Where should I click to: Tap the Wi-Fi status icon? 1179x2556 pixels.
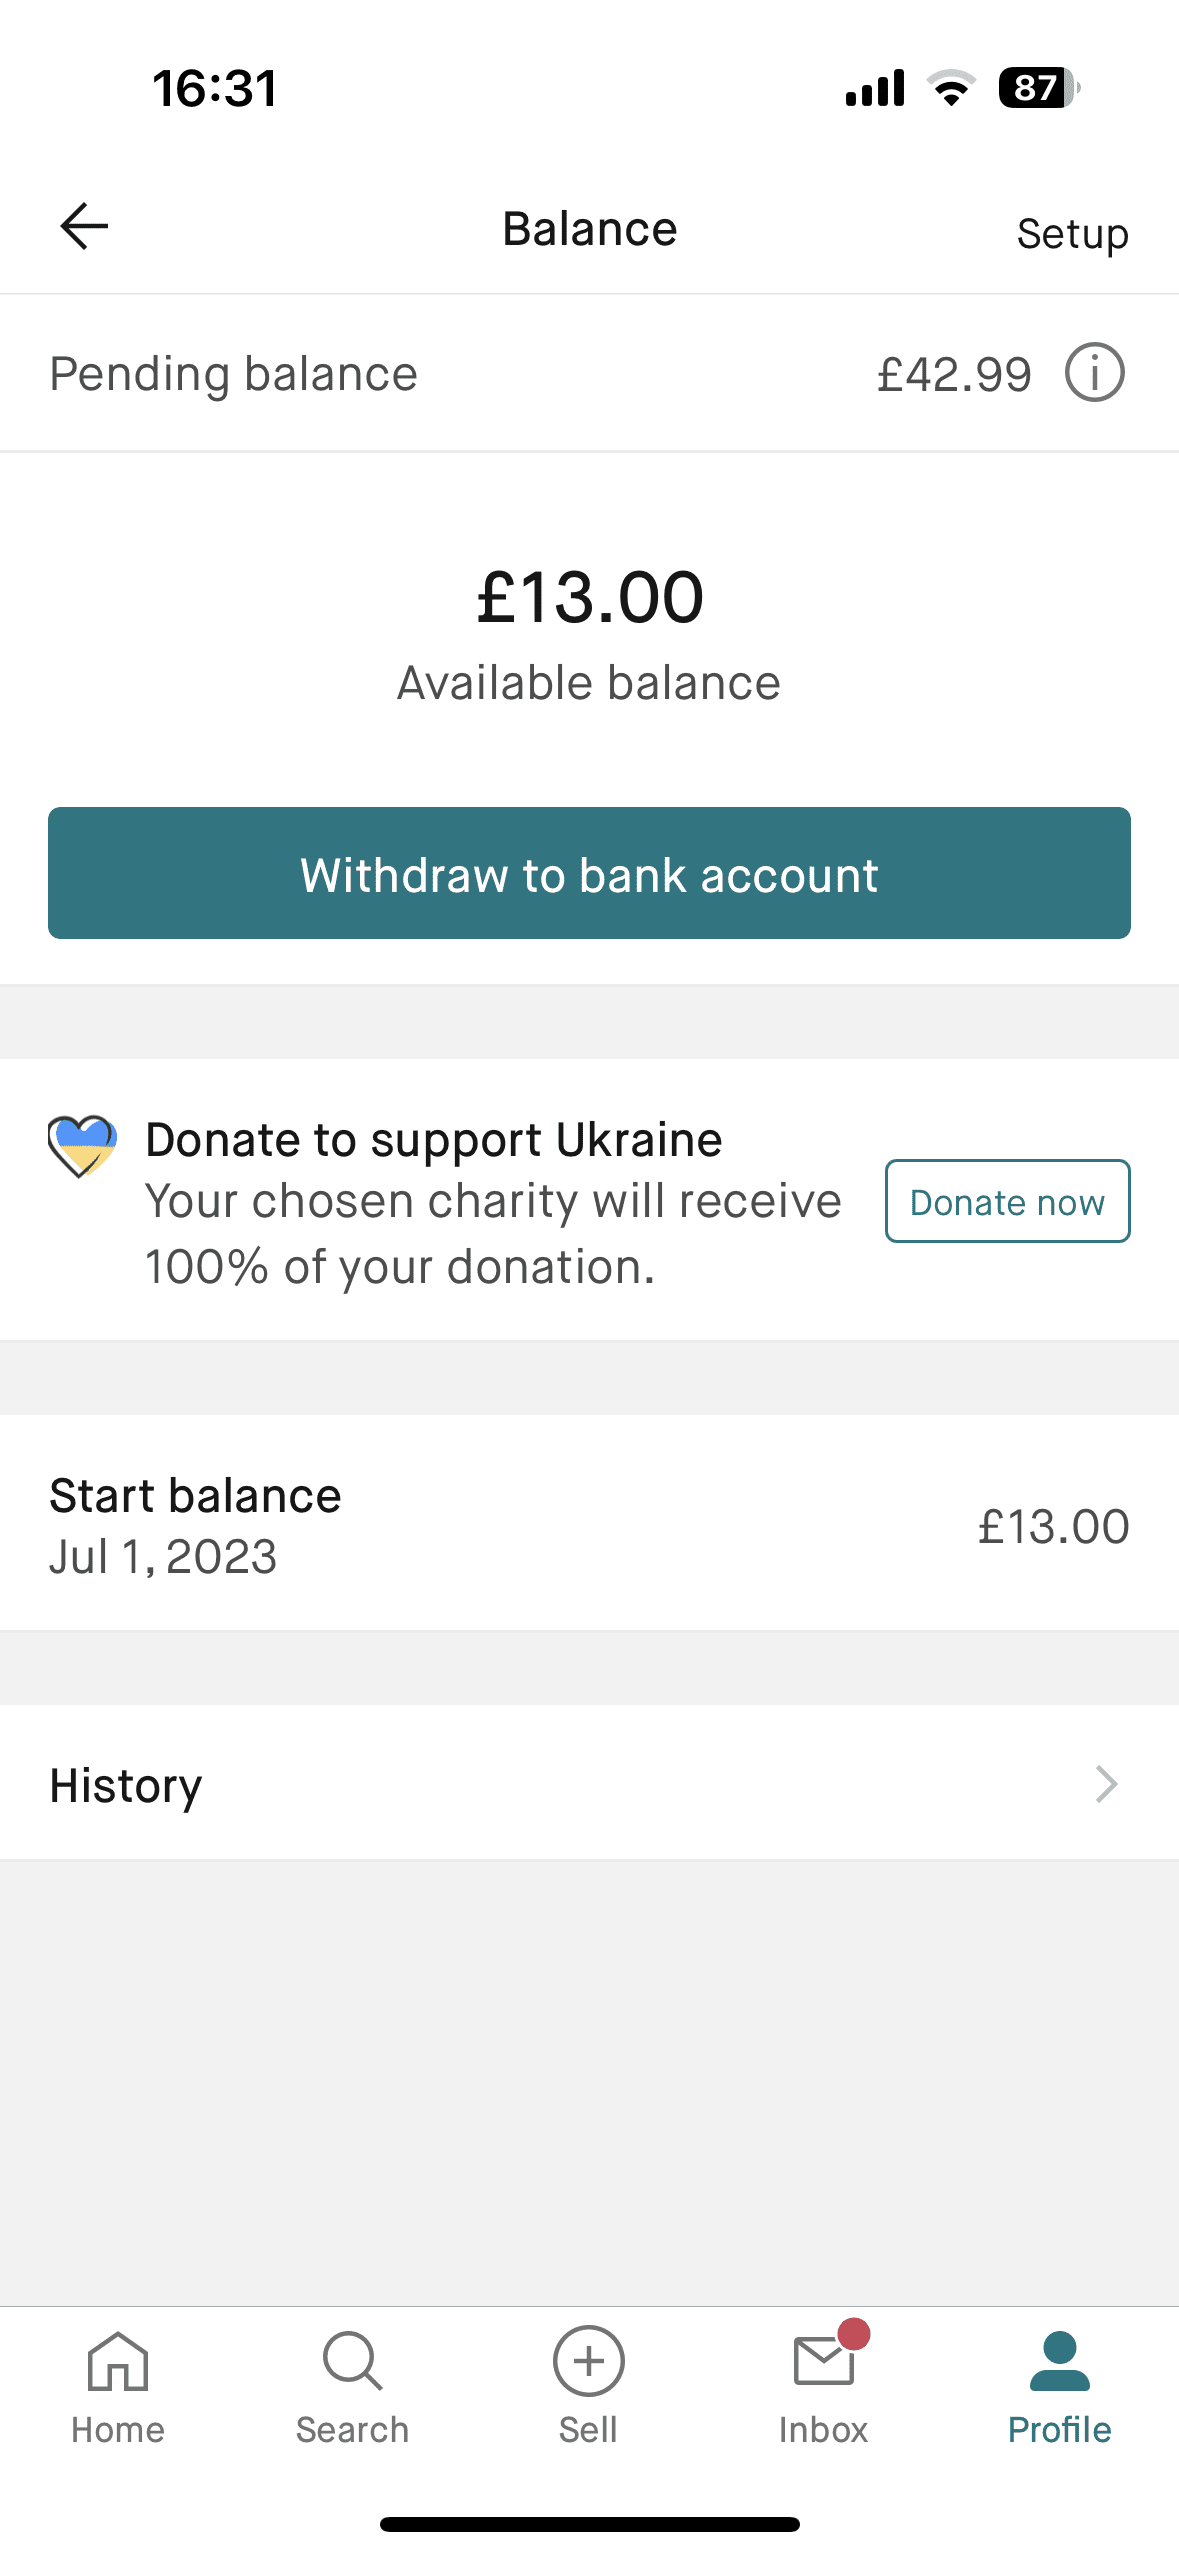click(951, 88)
